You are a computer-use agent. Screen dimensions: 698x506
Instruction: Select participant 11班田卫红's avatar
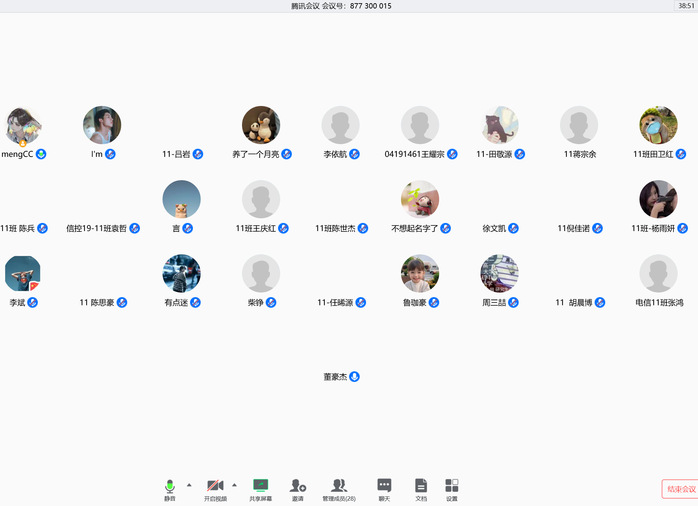pyautogui.click(x=658, y=125)
